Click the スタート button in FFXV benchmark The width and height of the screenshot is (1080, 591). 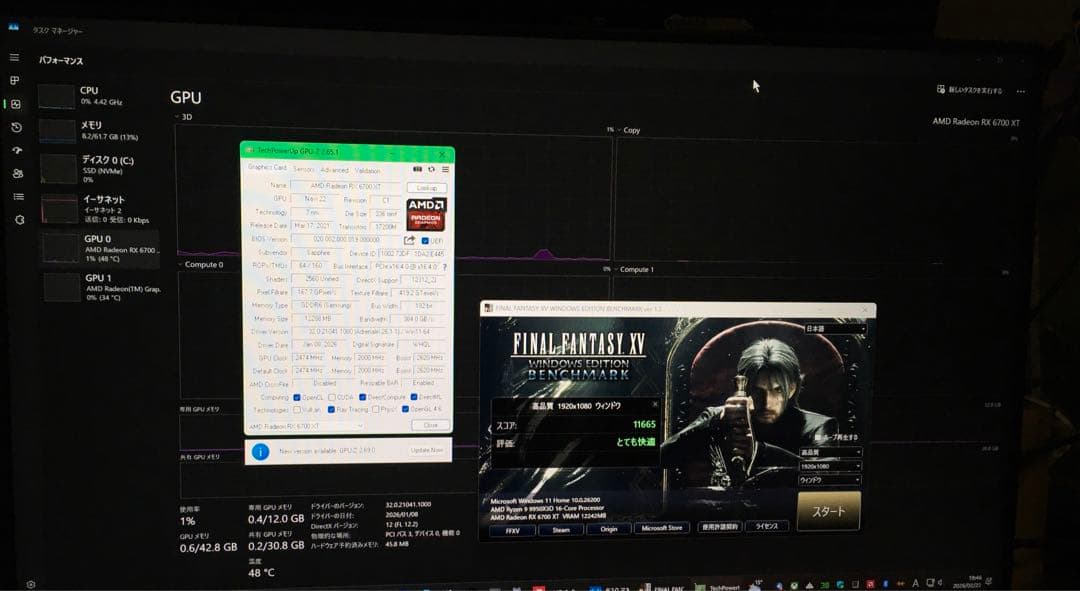click(829, 511)
